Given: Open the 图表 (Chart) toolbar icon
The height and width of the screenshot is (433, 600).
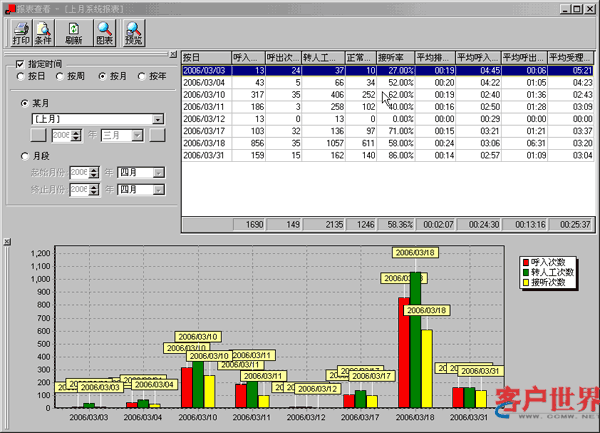Looking at the screenshot, I should [104, 34].
